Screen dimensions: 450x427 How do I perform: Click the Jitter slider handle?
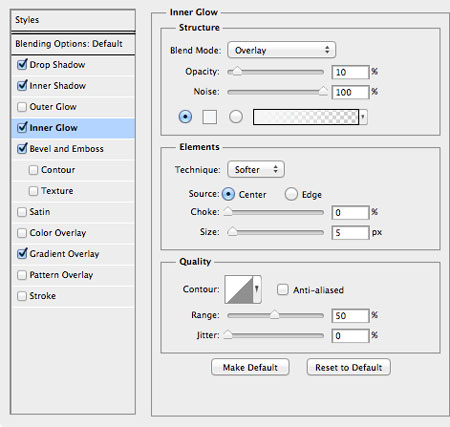pos(228,335)
